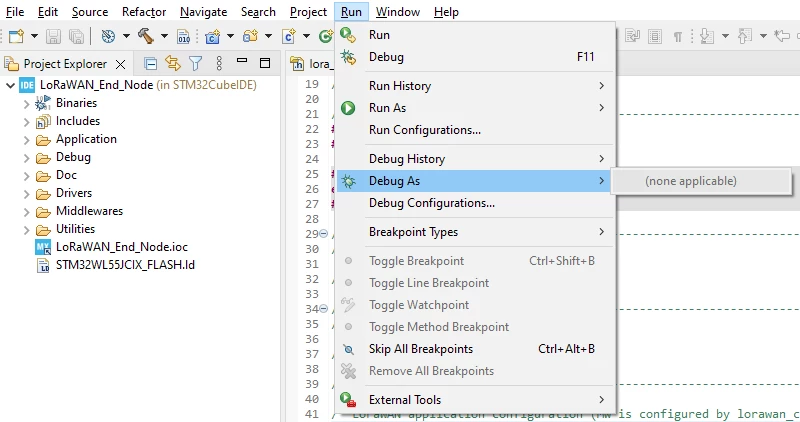Expand the Utilities folder

pyautogui.click(x=27, y=230)
